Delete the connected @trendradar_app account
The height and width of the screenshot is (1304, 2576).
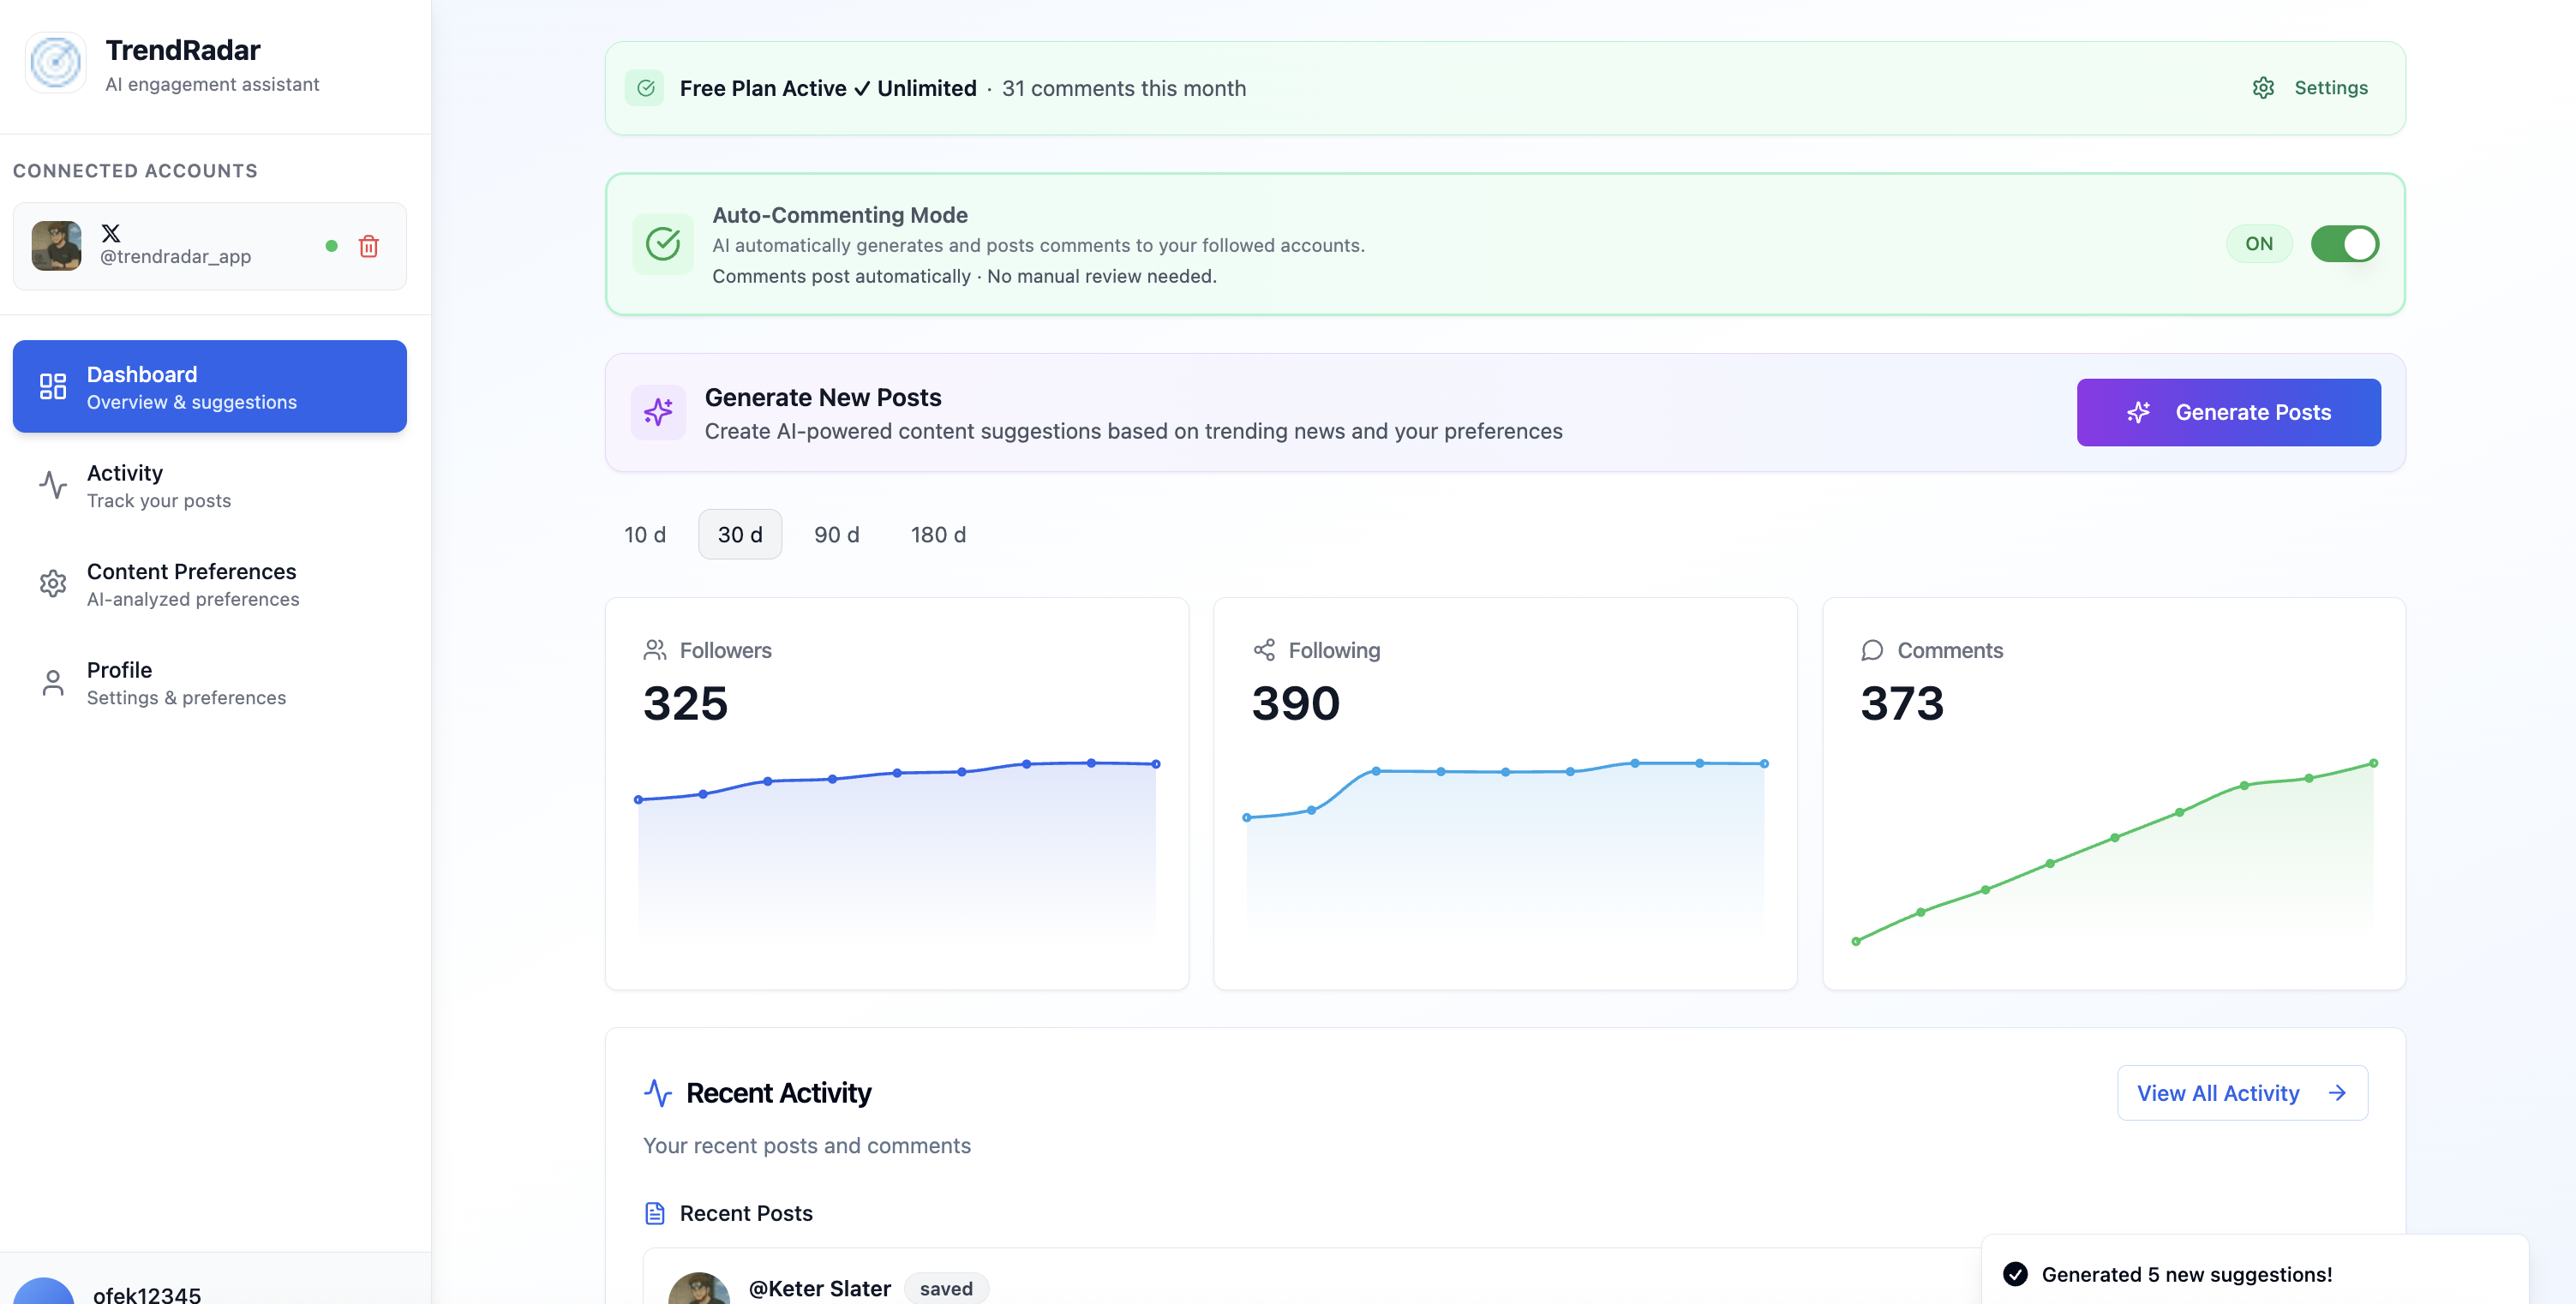pos(368,246)
